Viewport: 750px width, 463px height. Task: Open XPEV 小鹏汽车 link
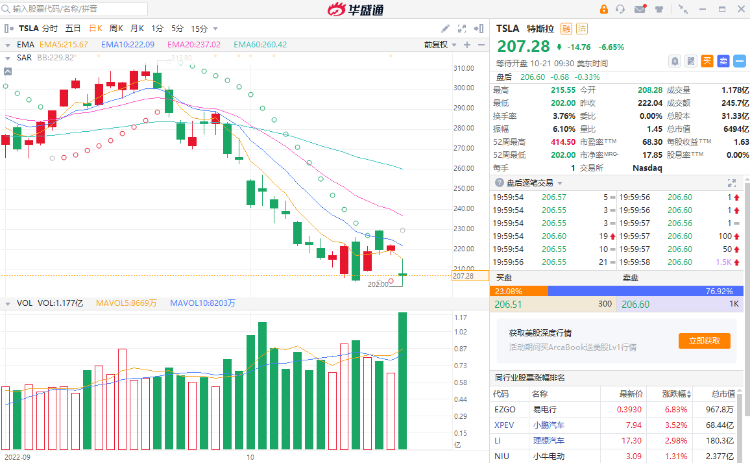[x=548, y=425]
